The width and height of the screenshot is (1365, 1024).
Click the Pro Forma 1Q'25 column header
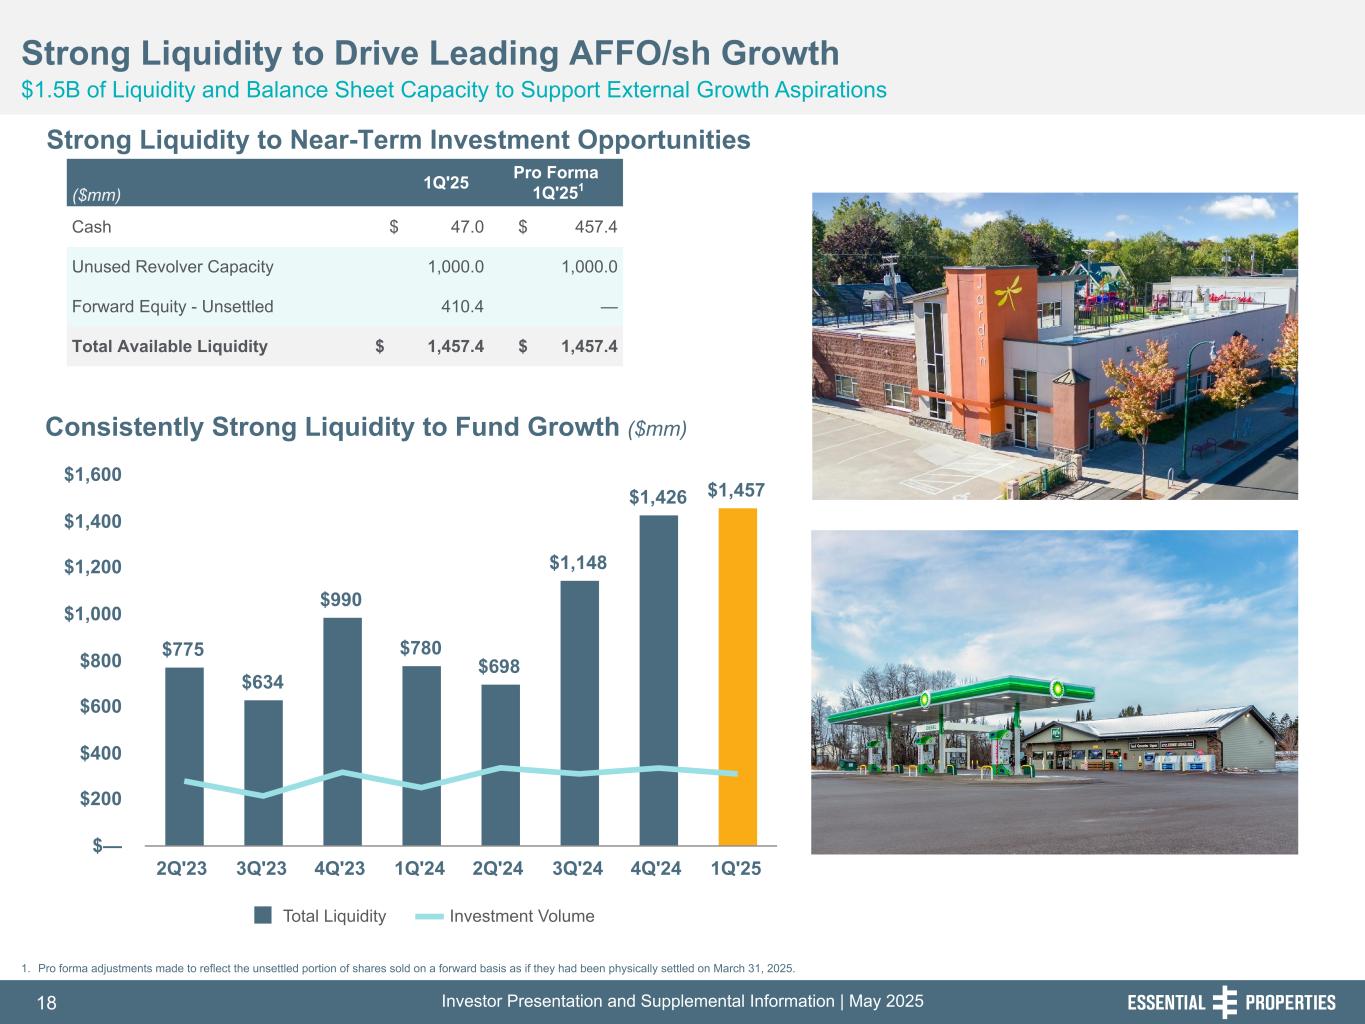pos(555,182)
